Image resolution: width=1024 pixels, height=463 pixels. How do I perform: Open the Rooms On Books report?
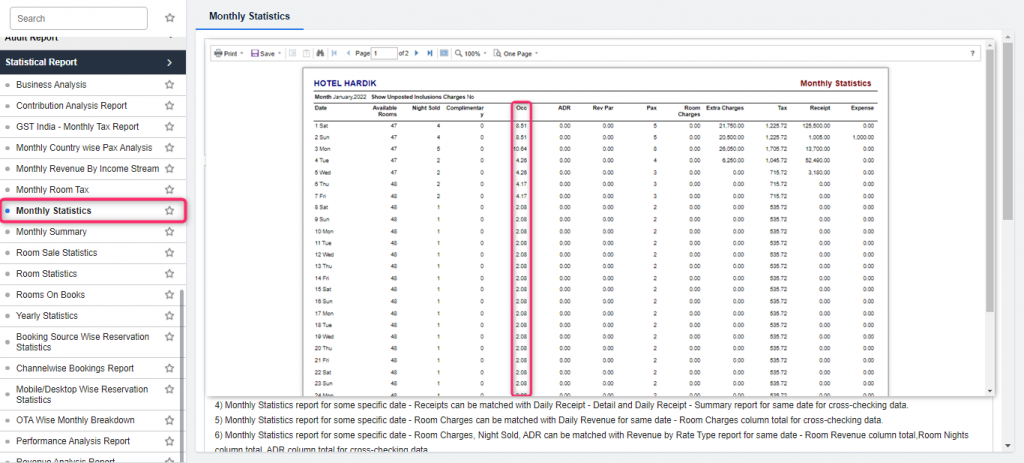click(x=50, y=295)
